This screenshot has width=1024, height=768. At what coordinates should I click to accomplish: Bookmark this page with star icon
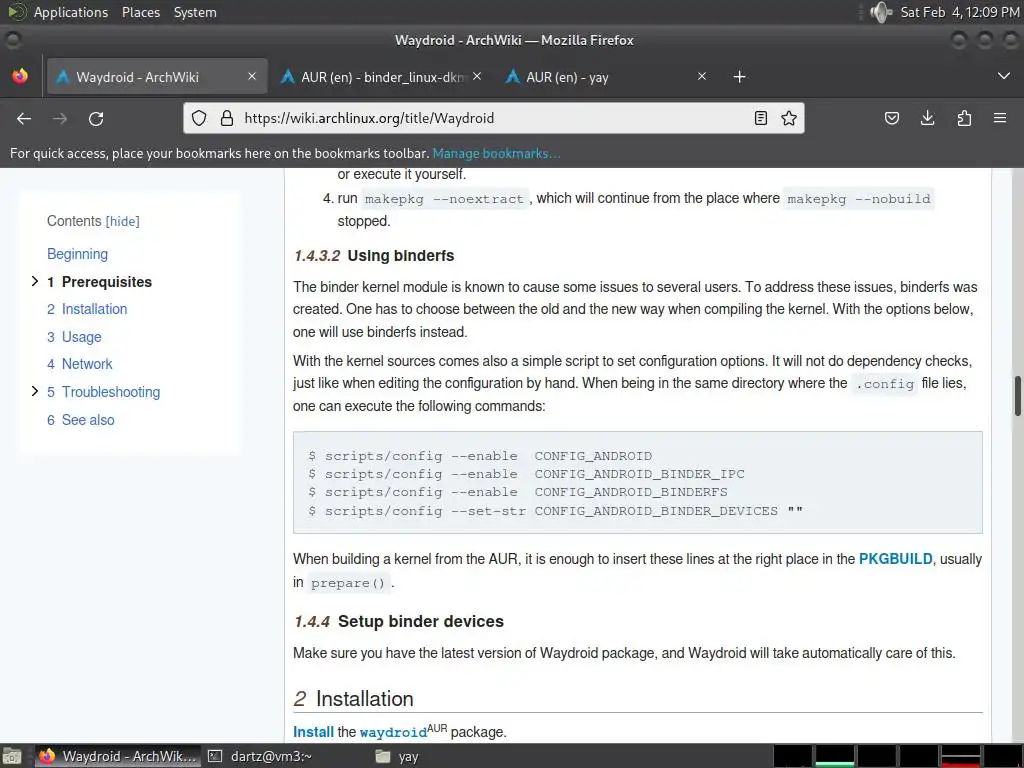point(789,118)
